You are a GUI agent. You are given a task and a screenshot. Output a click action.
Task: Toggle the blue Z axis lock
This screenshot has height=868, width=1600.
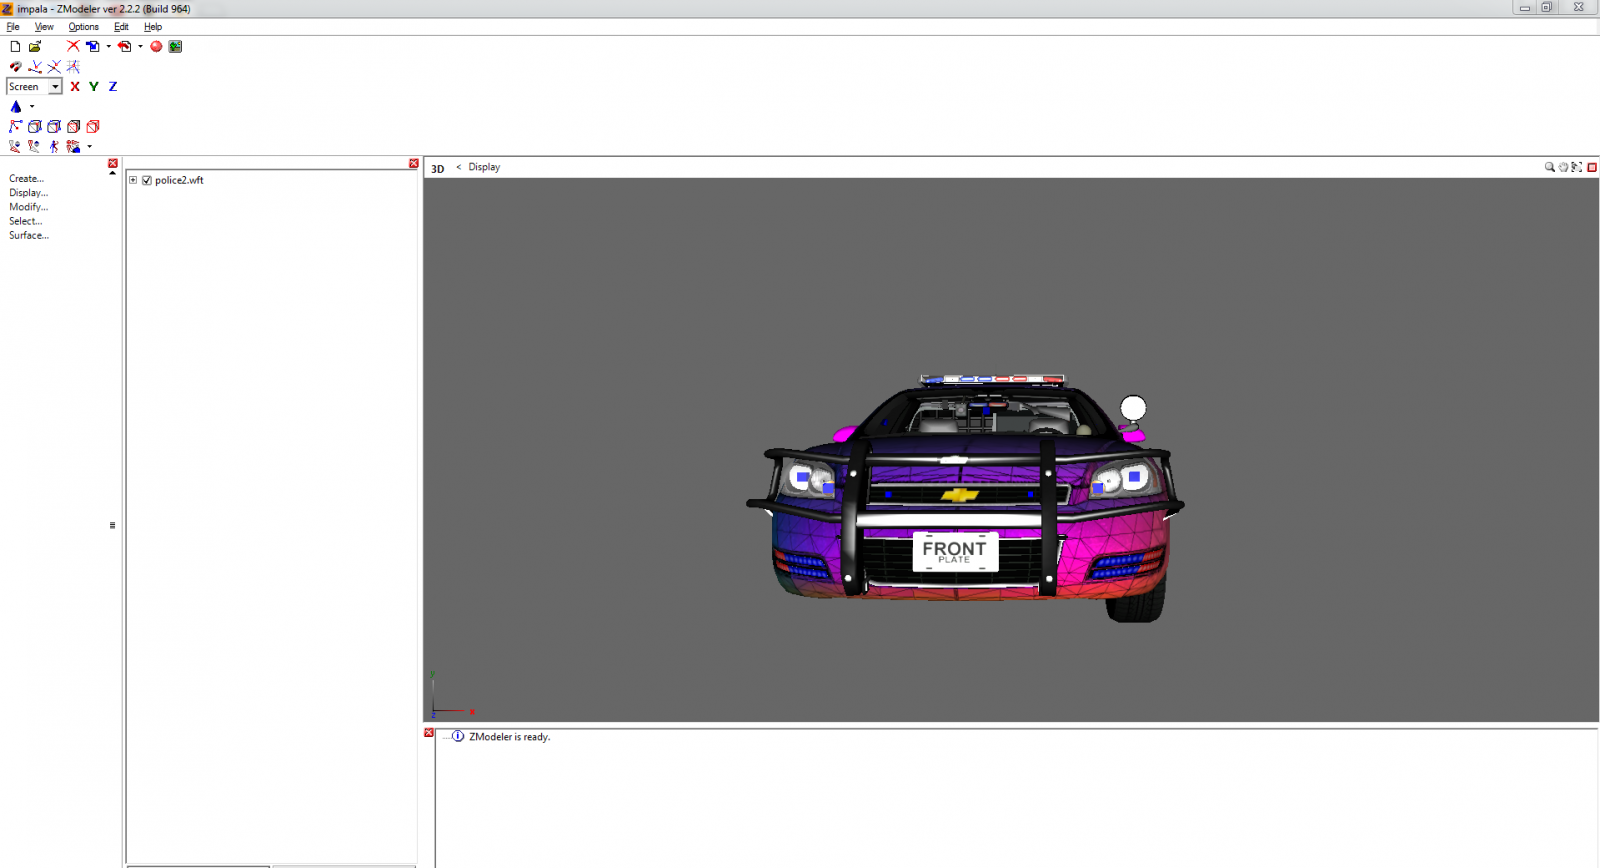point(113,87)
